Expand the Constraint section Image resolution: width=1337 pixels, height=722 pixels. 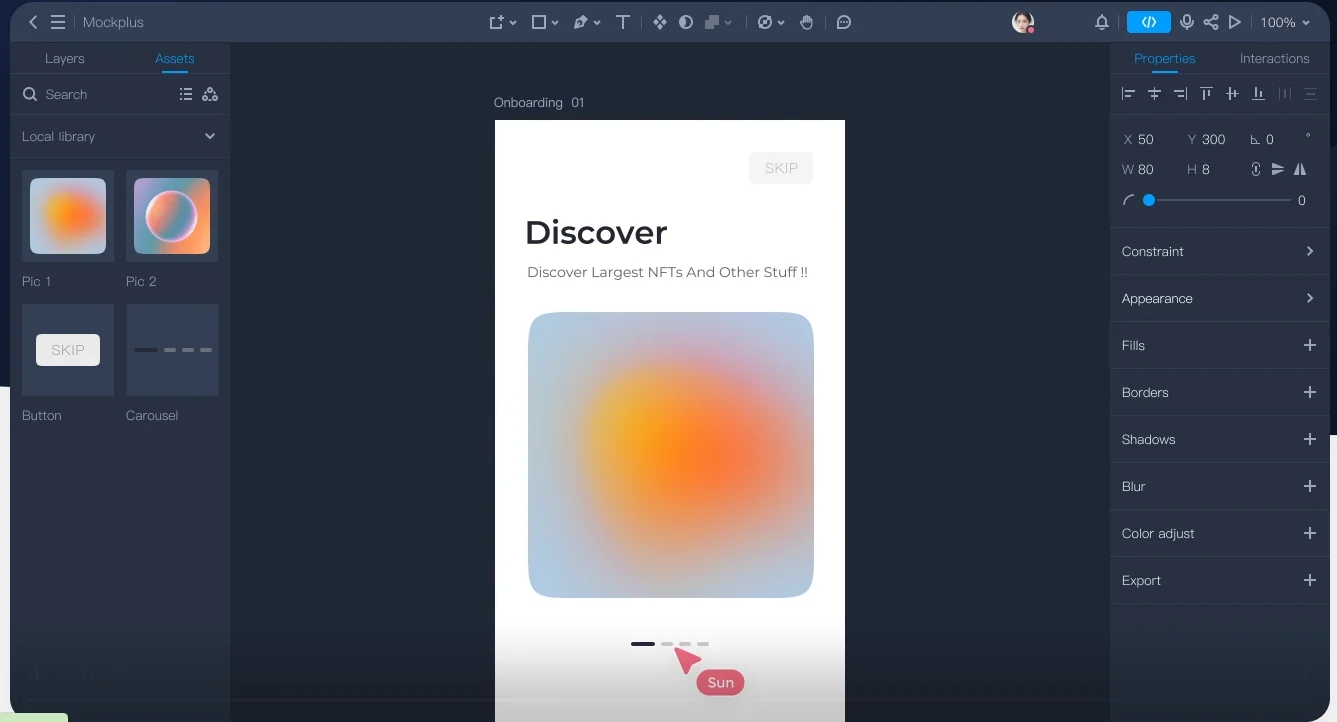[1219, 251]
